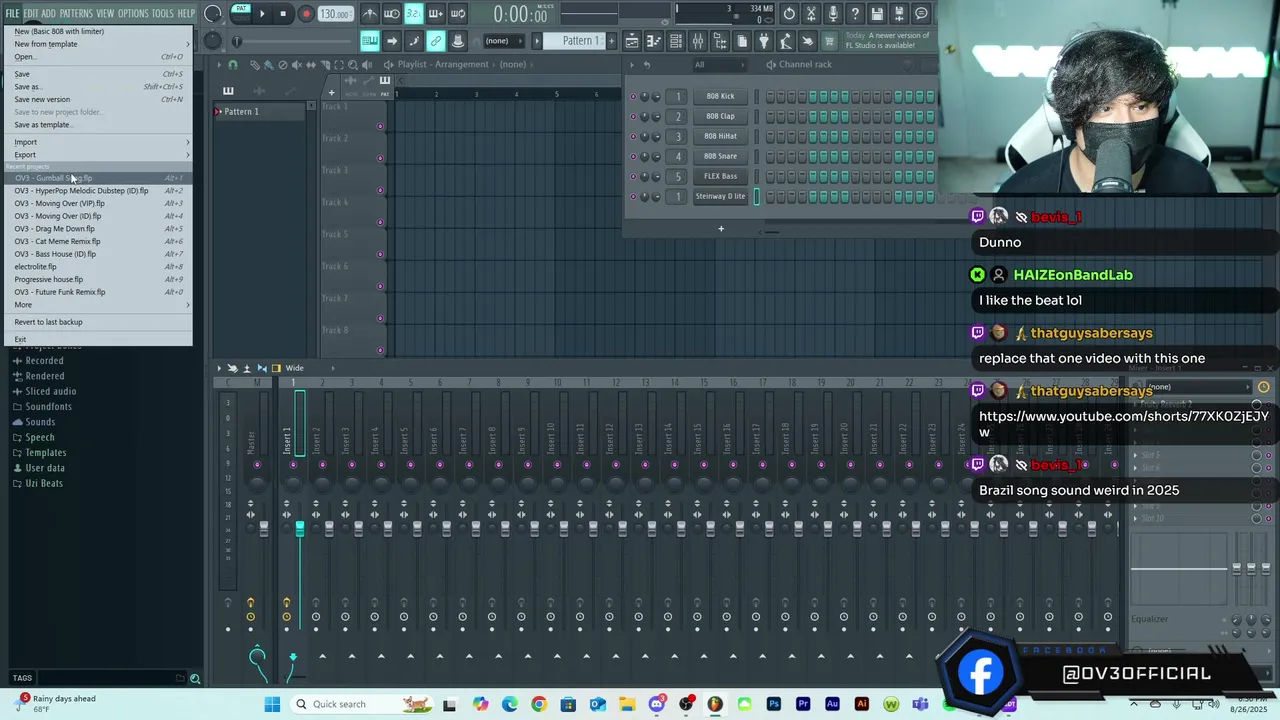Open the PATTERNS menu in menu bar
Viewport: 1280px width, 720px height.
coord(76,13)
